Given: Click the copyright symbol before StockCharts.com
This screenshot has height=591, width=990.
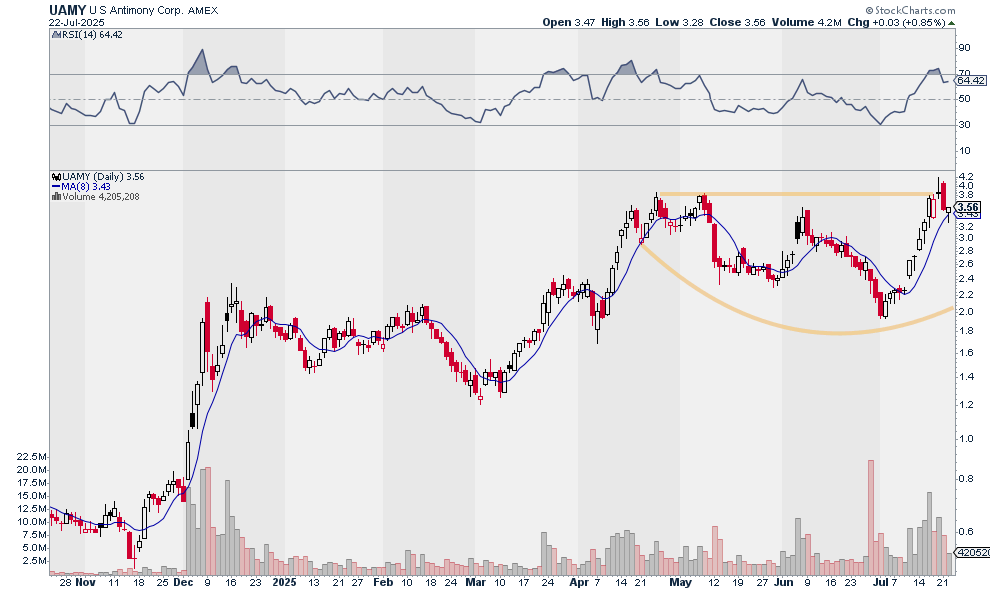Looking at the screenshot, I should pos(869,10).
